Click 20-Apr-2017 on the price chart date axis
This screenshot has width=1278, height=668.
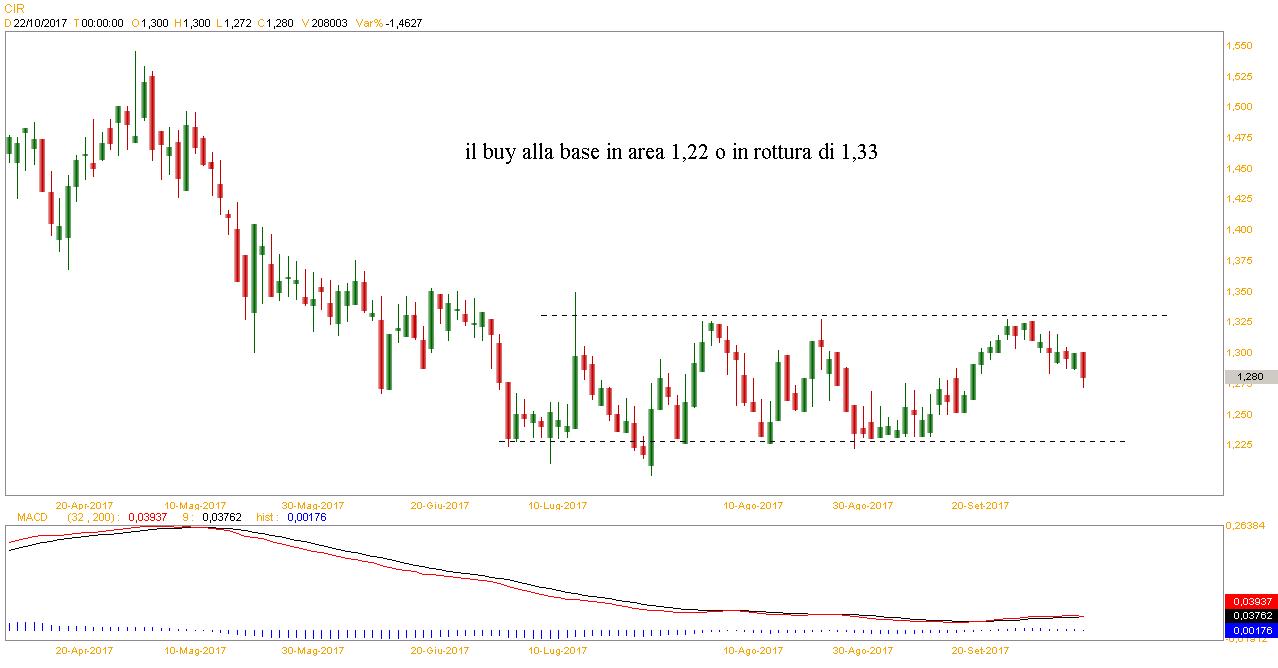click(84, 505)
